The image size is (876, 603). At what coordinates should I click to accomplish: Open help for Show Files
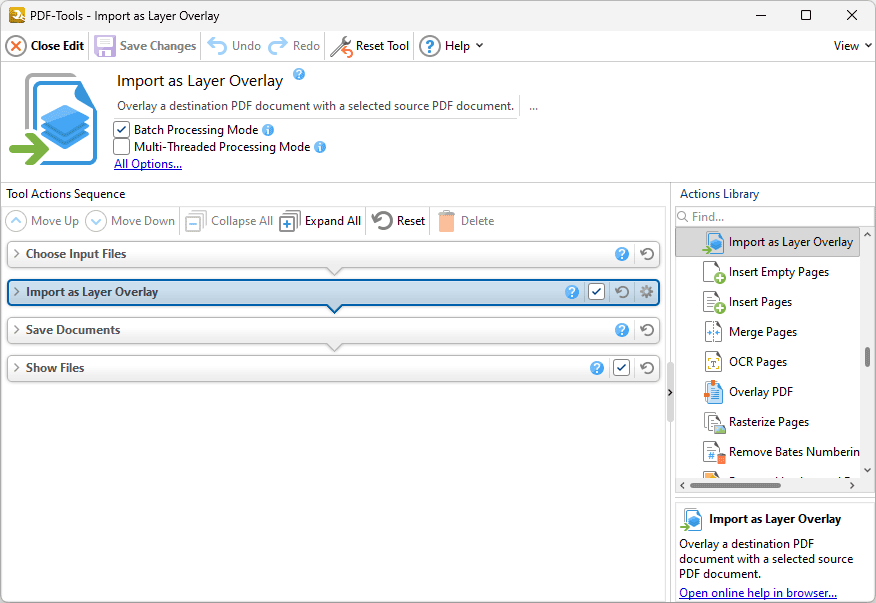pos(597,368)
